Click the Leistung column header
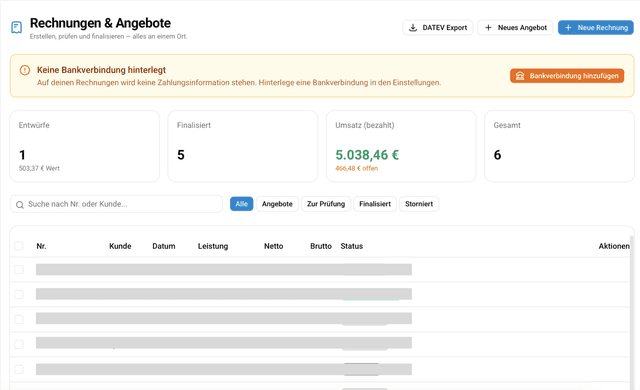Image resolution: width=640 pixels, height=390 pixels. click(213, 246)
